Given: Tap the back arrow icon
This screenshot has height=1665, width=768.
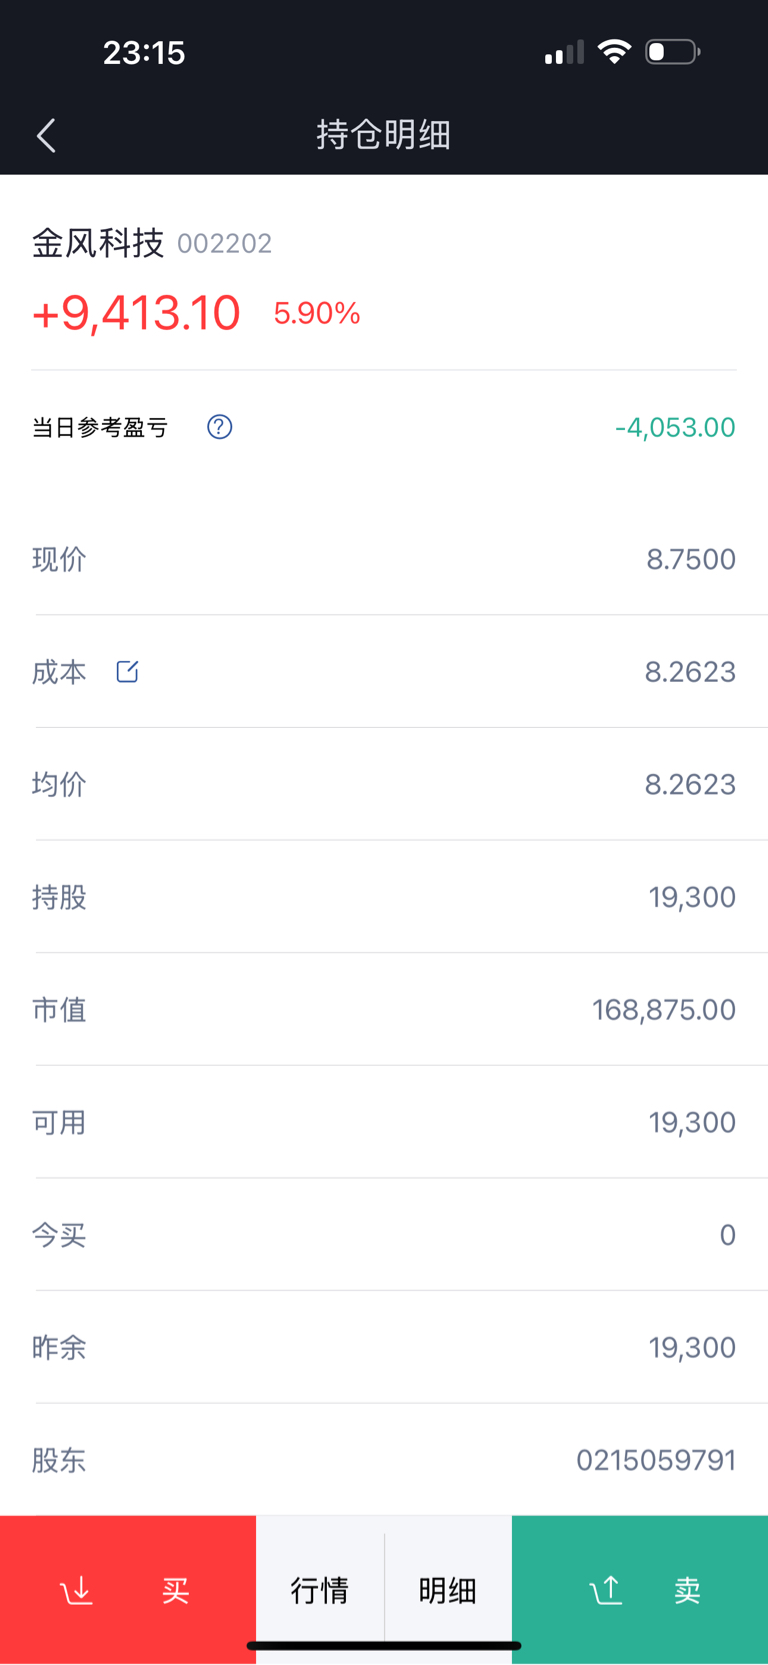Looking at the screenshot, I should (46, 135).
